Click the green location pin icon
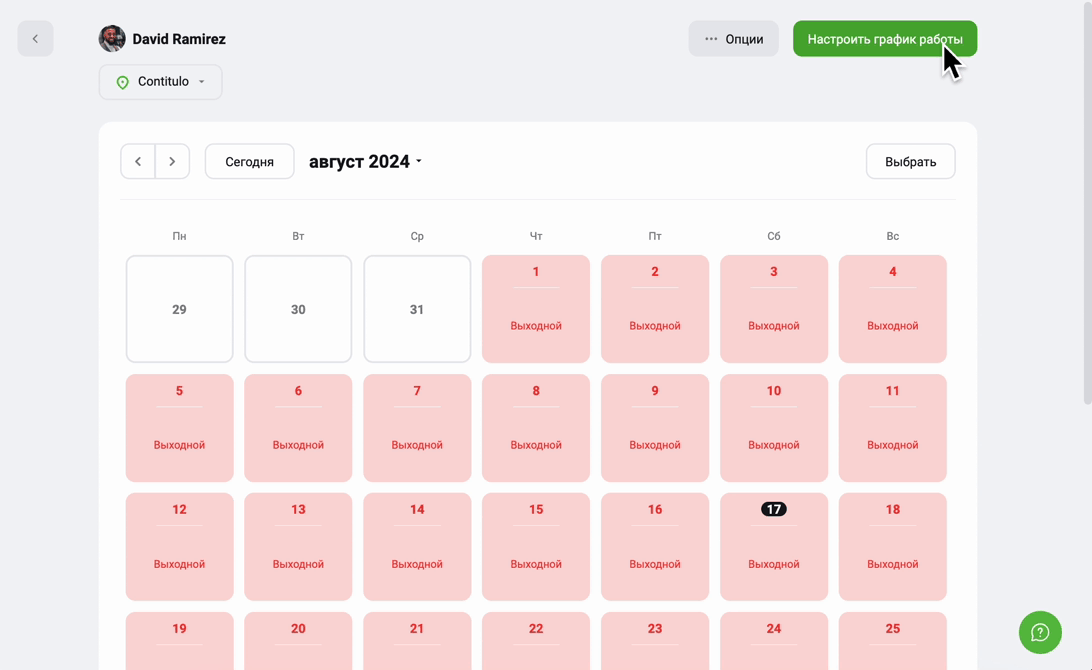Image resolution: width=1092 pixels, height=670 pixels. coord(123,82)
